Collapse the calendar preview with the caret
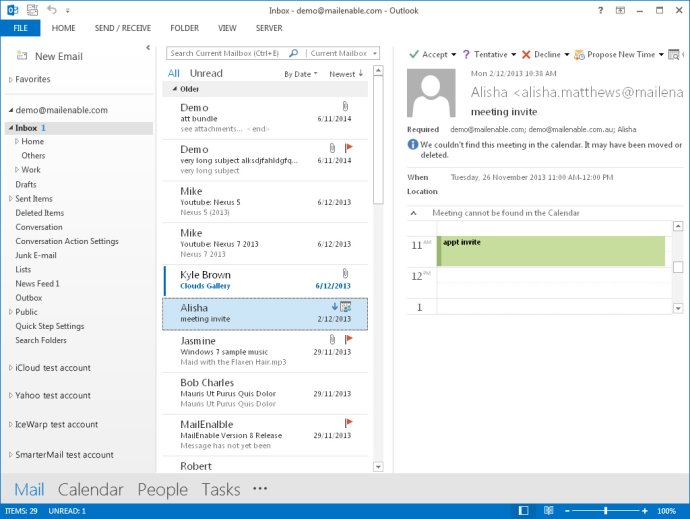The width and height of the screenshot is (690, 519). click(x=413, y=213)
